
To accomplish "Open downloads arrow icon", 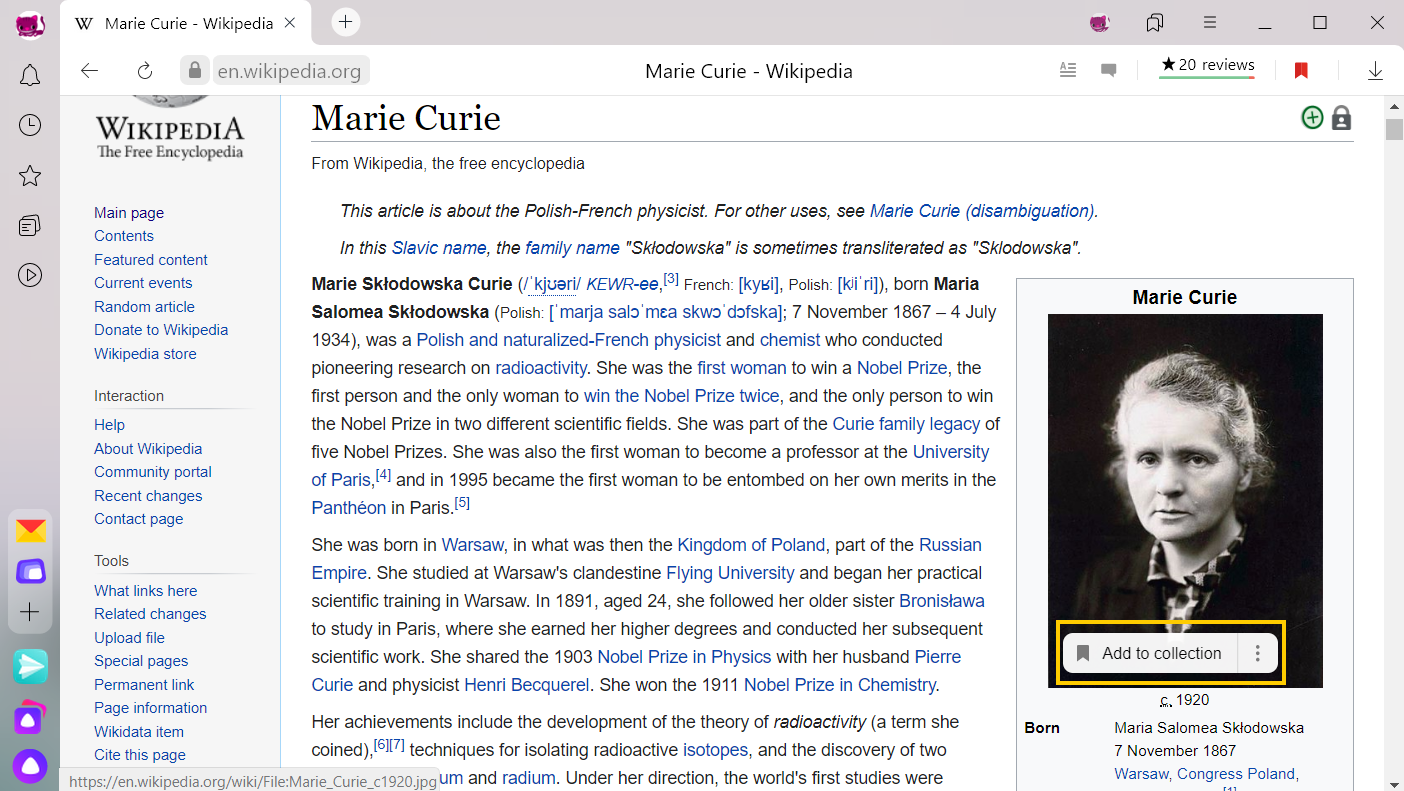I will [1375, 70].
